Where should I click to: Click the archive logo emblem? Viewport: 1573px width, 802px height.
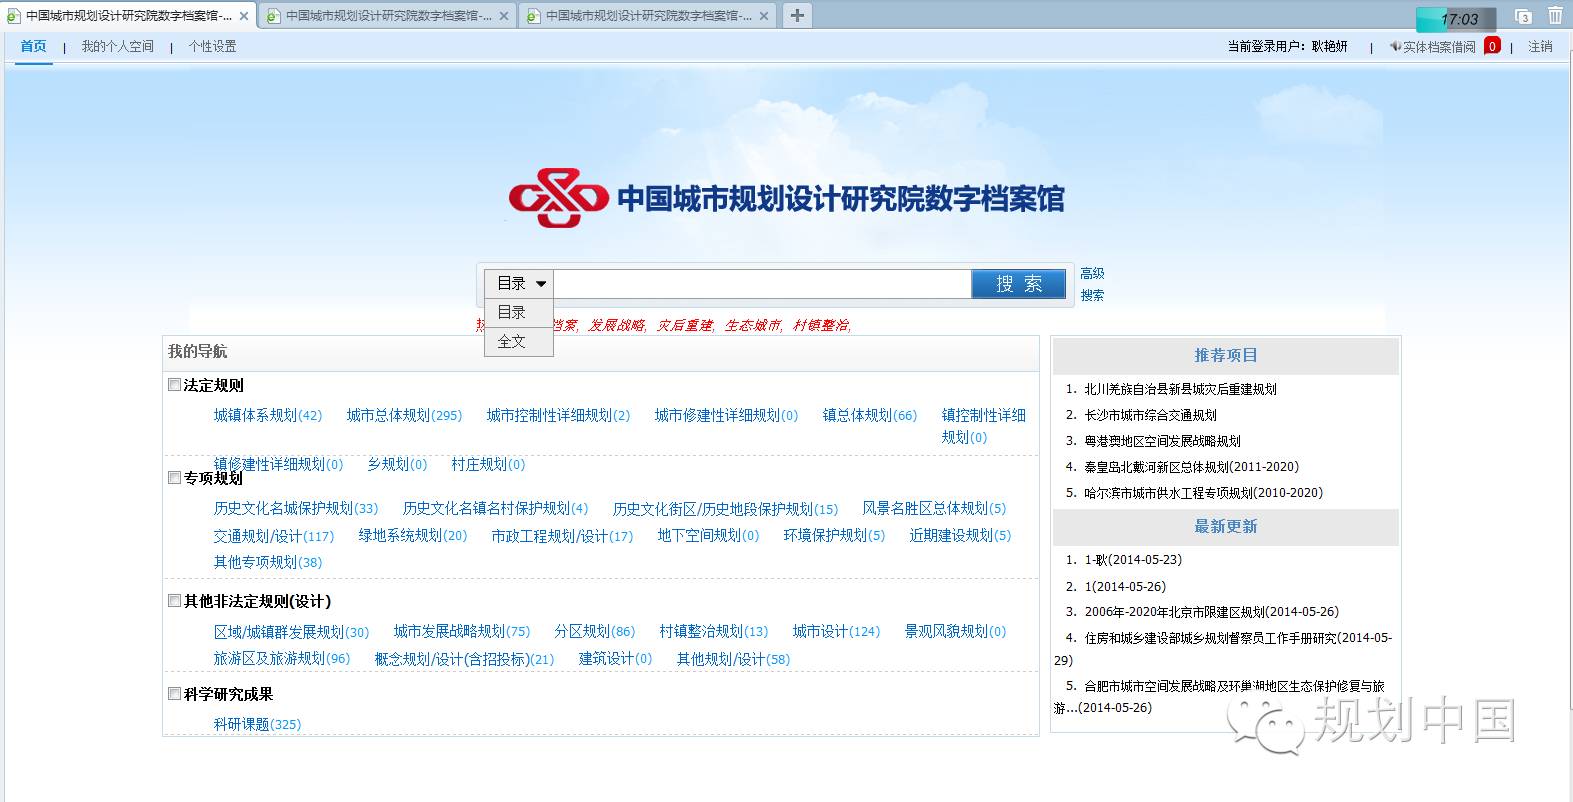coord(558,198)
